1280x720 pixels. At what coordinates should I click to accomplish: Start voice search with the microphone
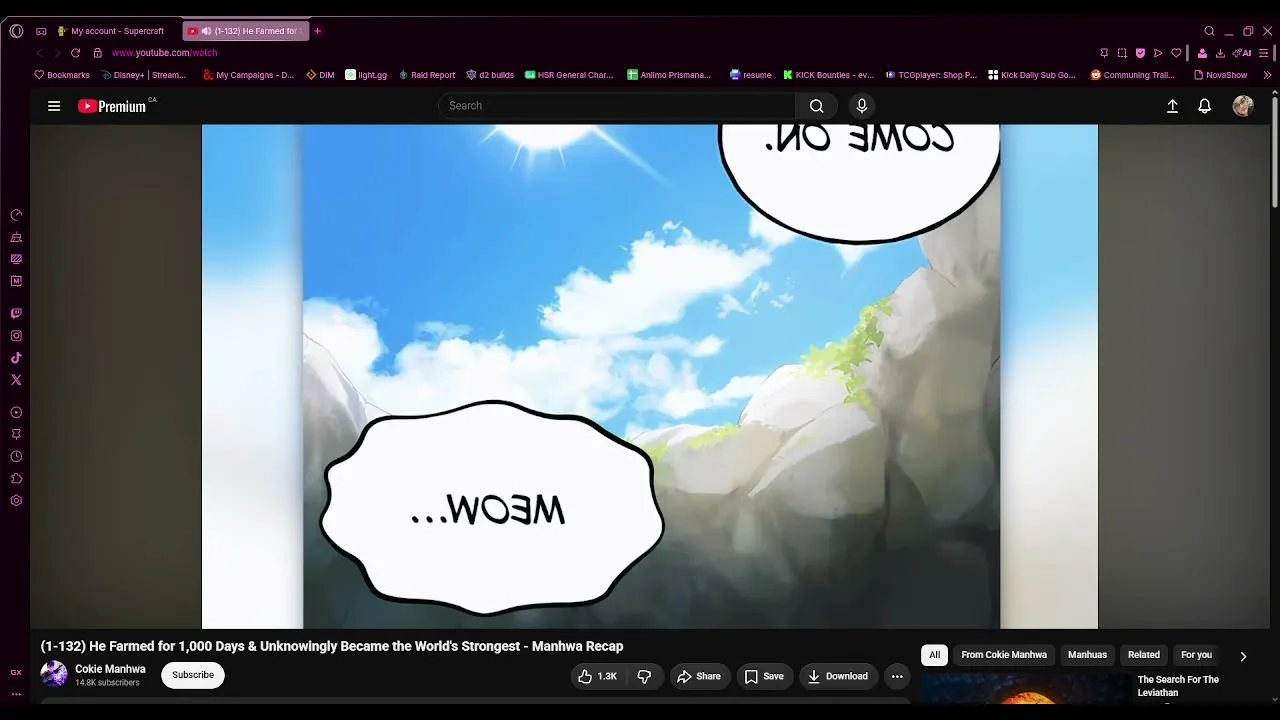coord(862,106)
